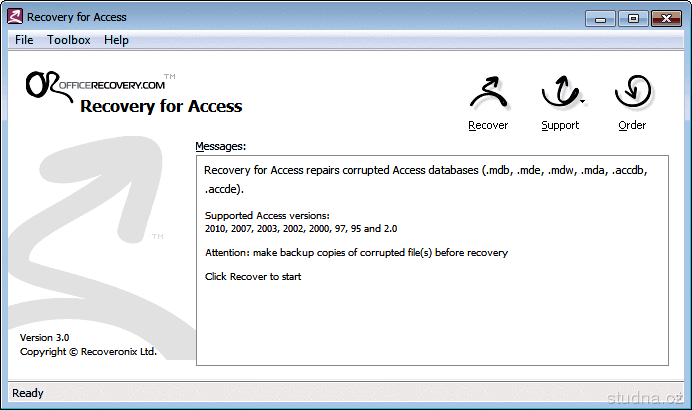The height and width of the screenshot is (410, 692).
Task: Maximize the Recovery for Access window
Action: [633, 17]
